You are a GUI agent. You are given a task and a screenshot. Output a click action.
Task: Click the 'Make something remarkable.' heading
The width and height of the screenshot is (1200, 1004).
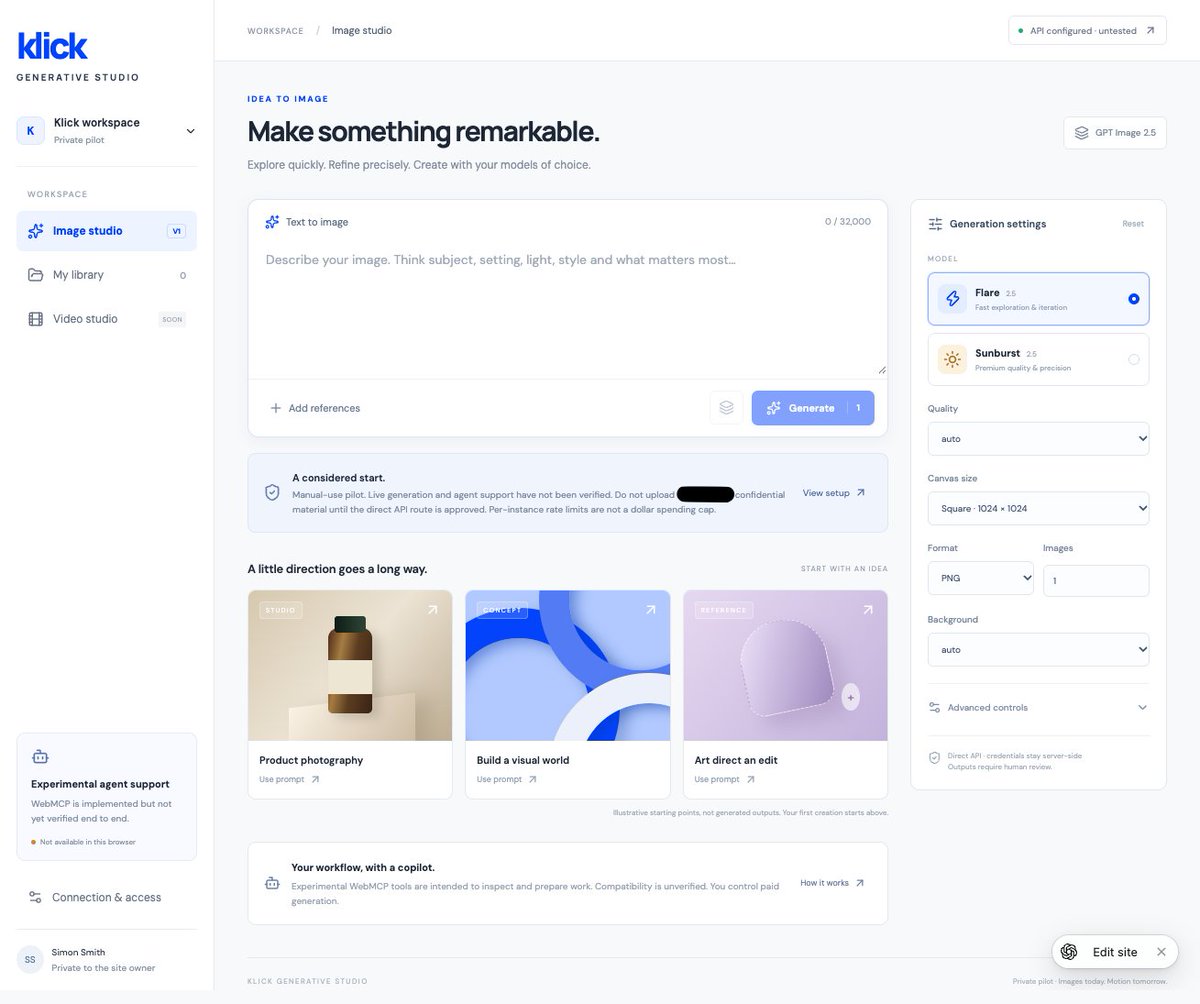423,132
